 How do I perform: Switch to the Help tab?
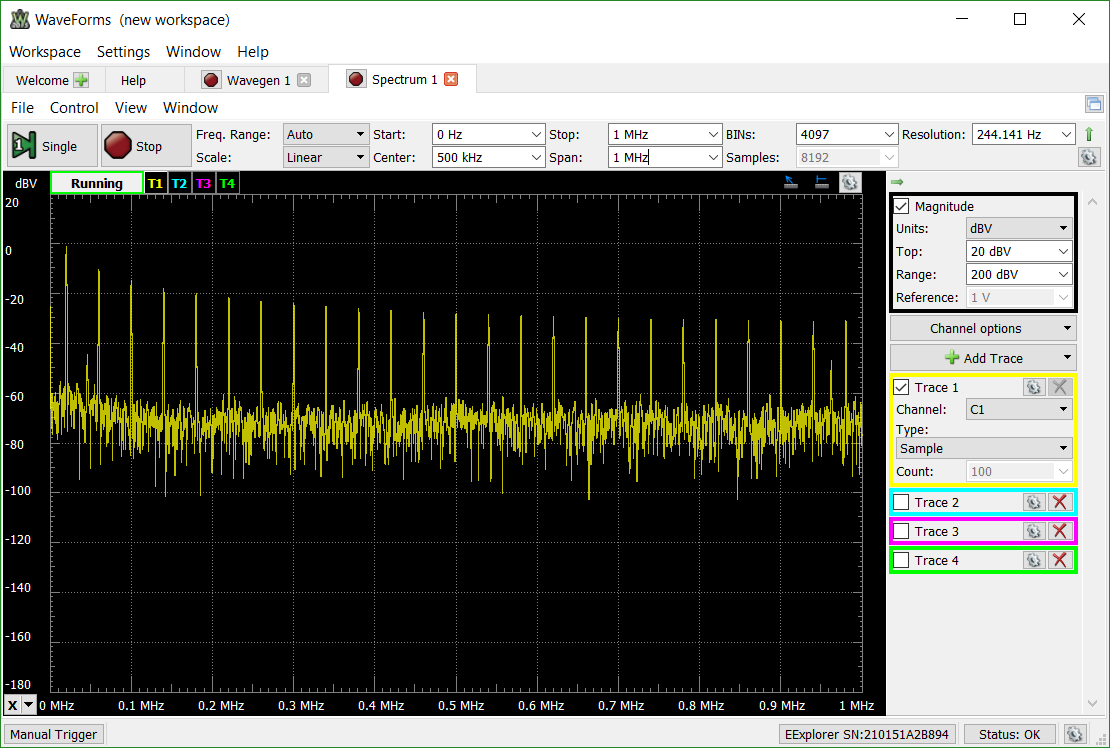[133, 80]
